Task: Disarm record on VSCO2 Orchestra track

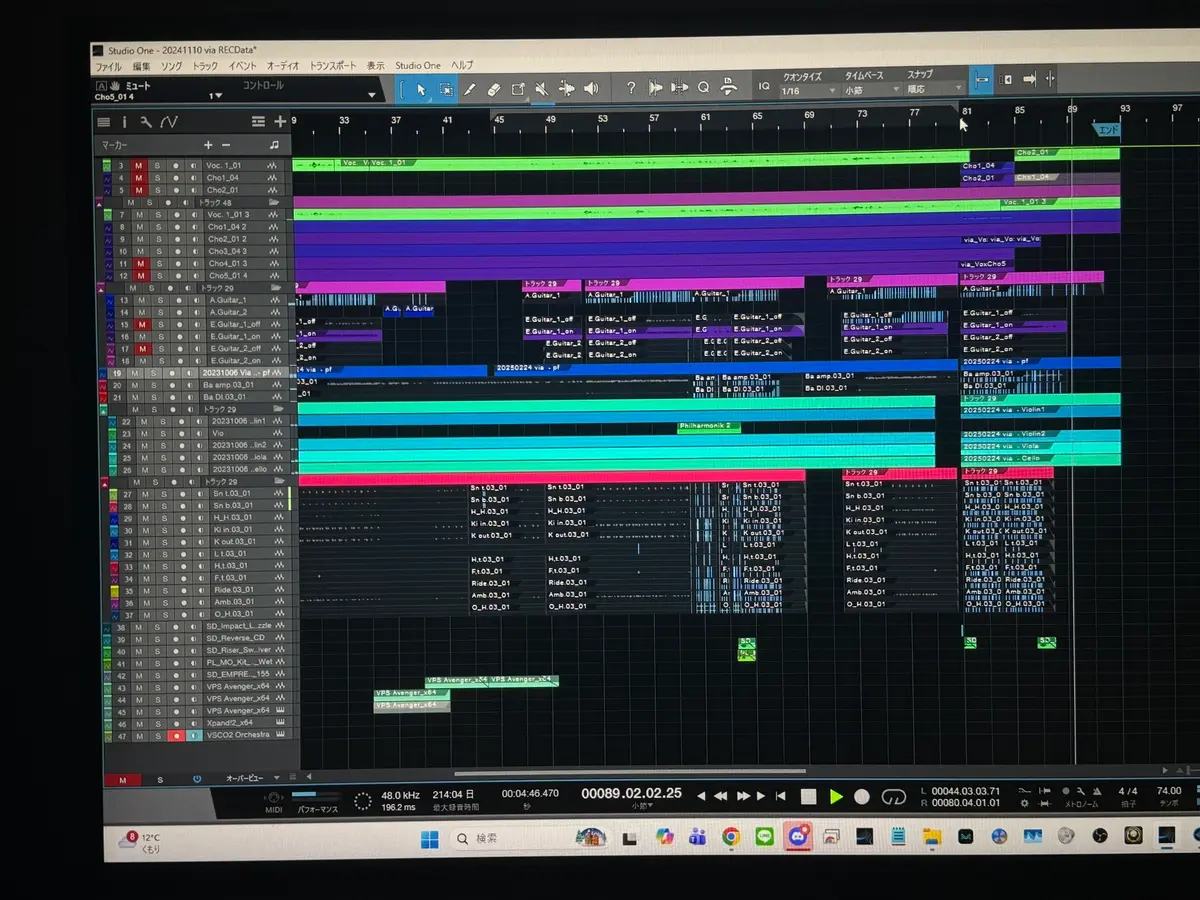Action: [176, 735]
